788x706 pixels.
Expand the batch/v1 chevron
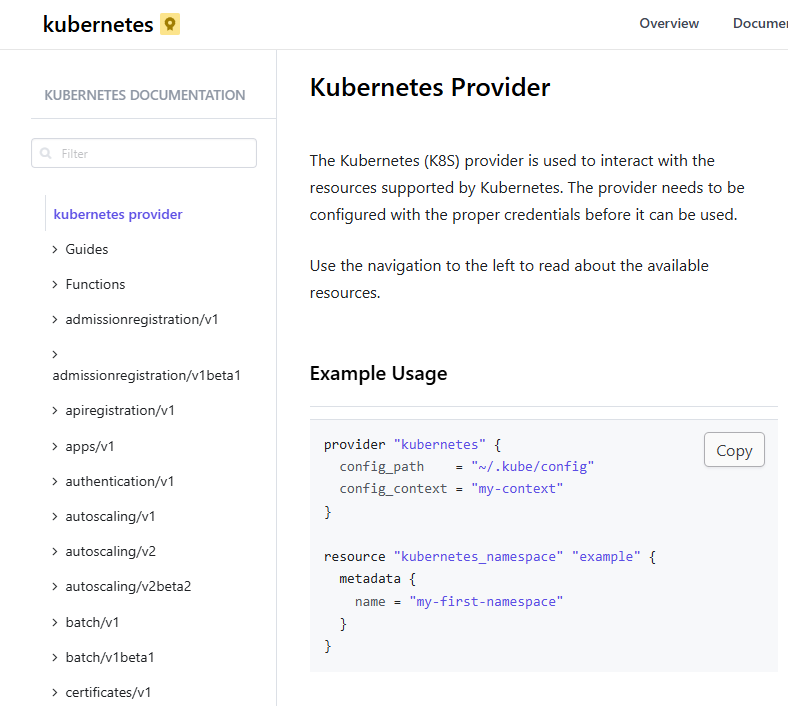(x=55, y=623)
